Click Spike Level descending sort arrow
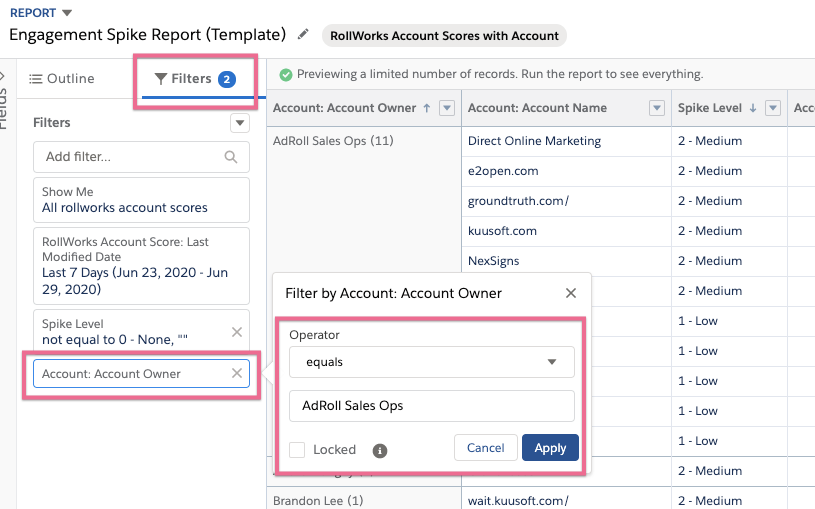This screenshot has height=509, width=815. click(753, 108)
